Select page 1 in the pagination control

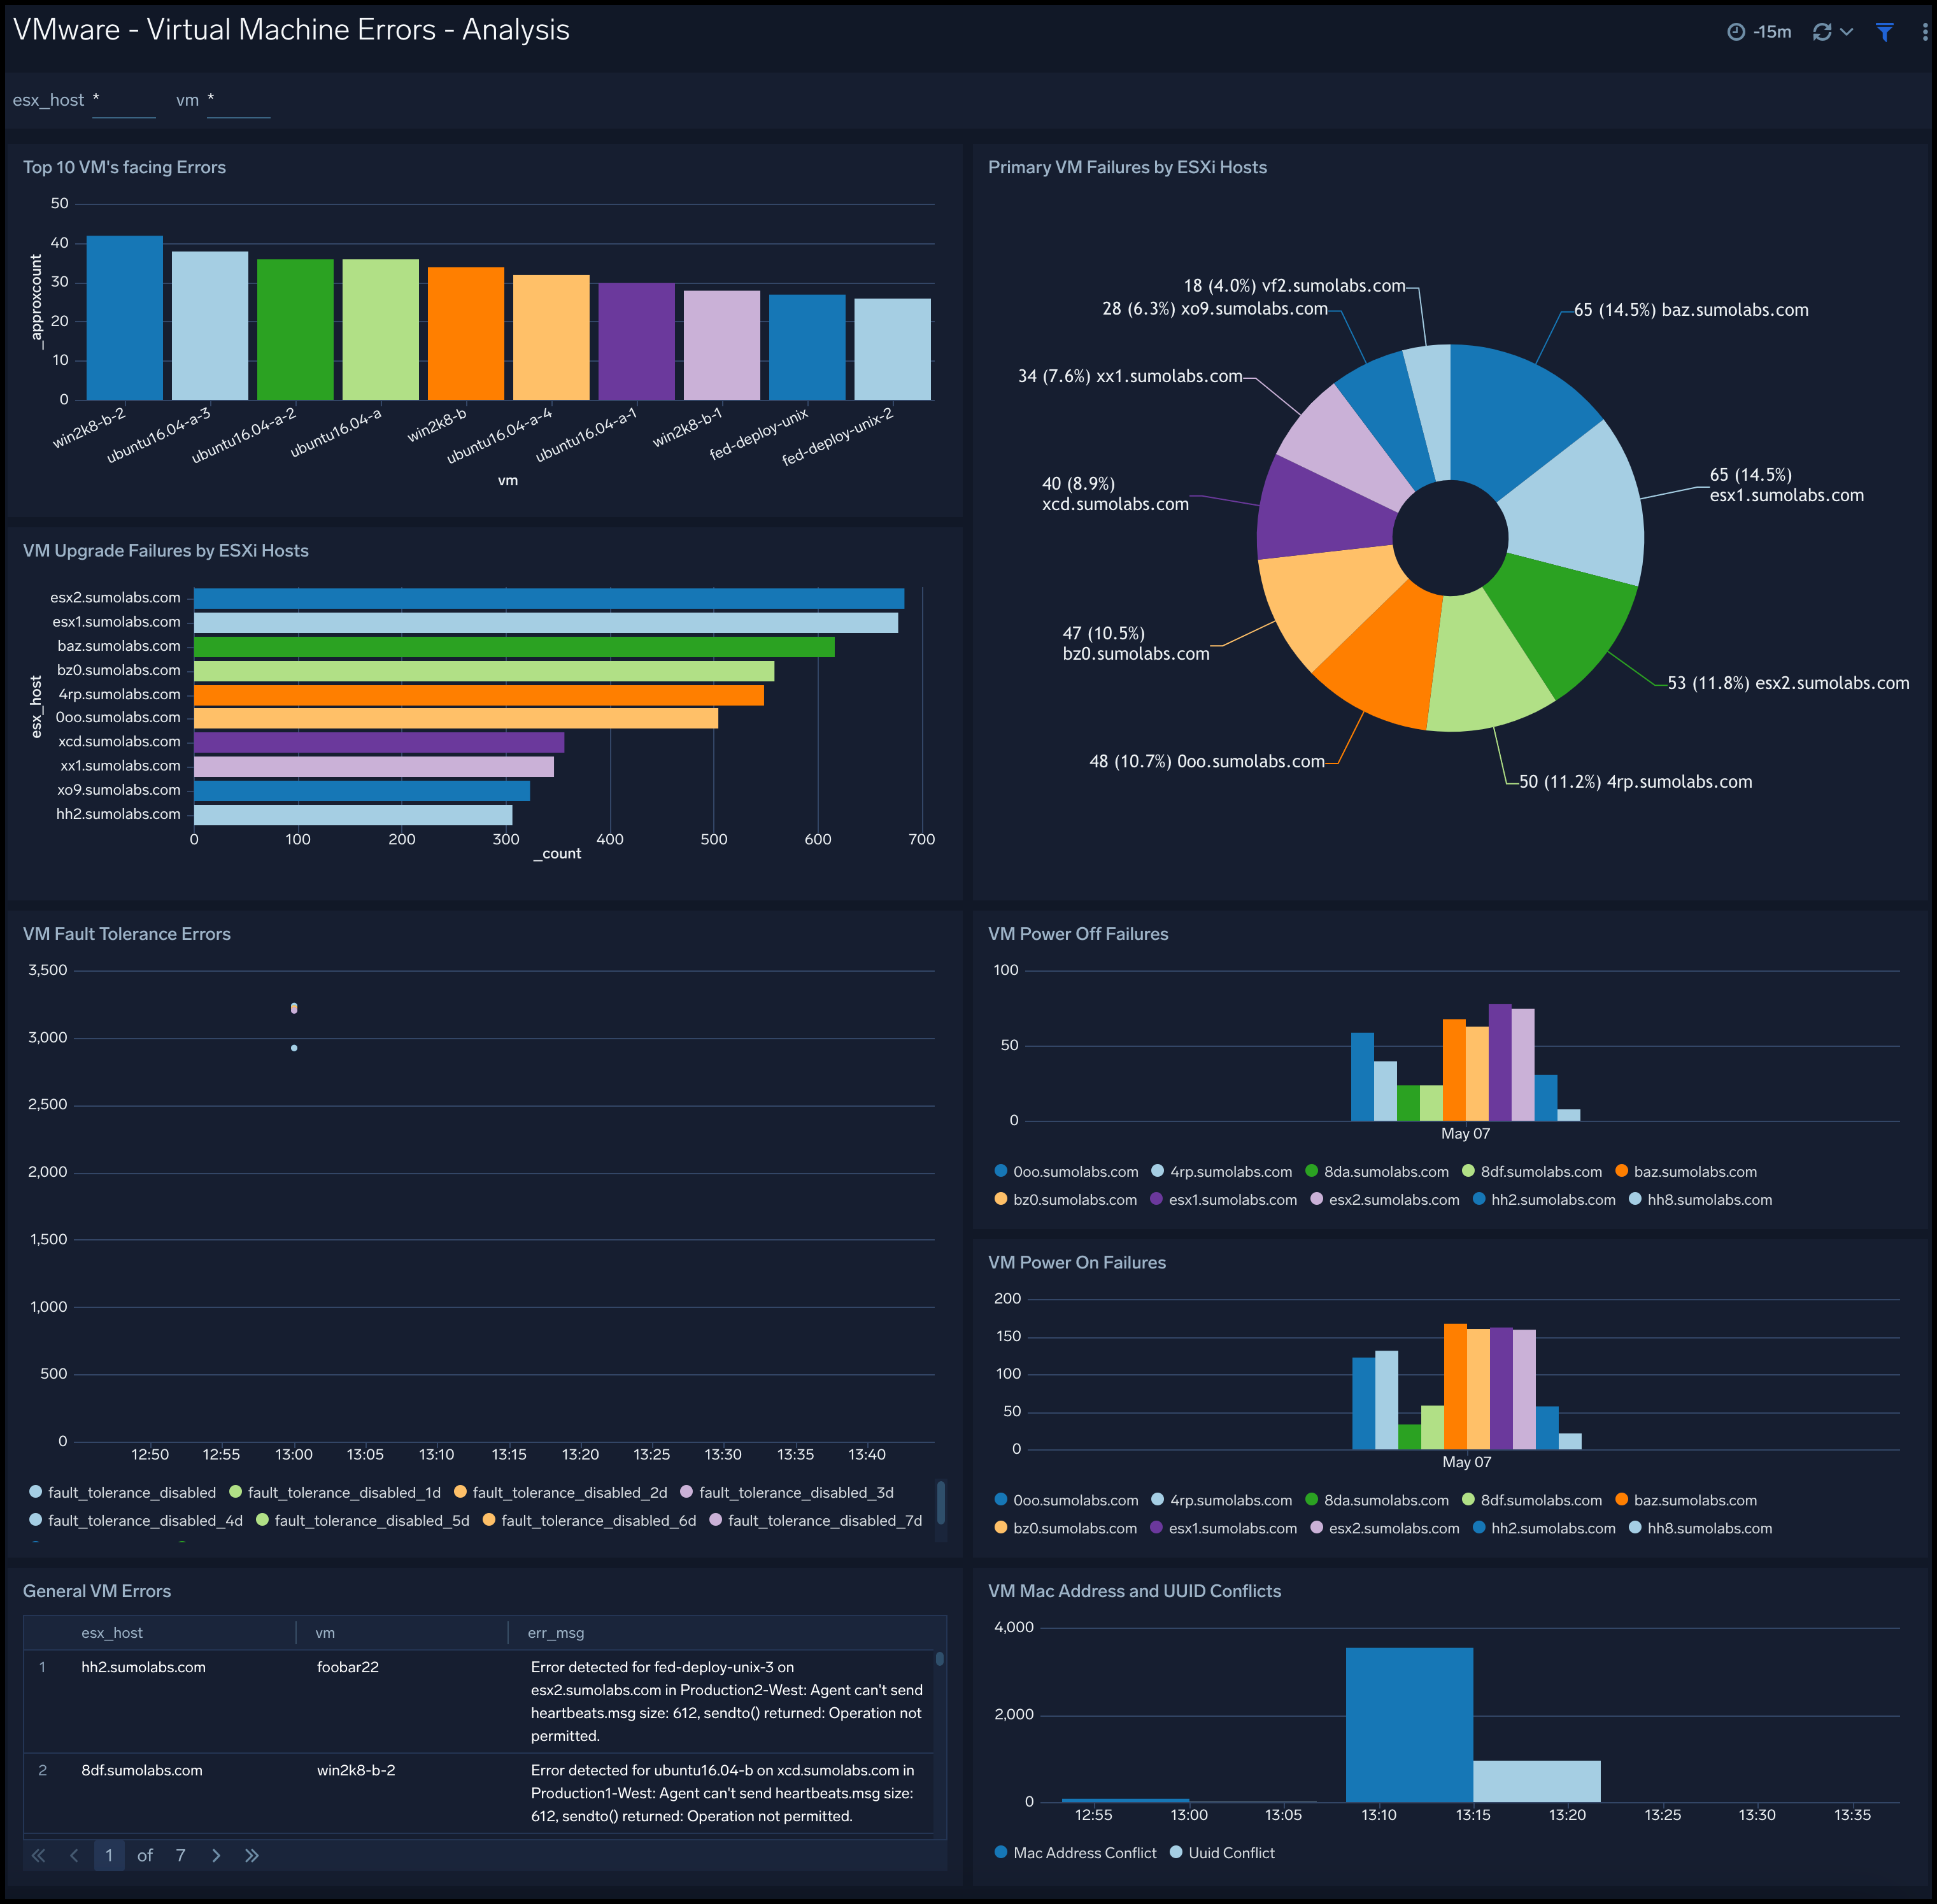(109, 1855)
